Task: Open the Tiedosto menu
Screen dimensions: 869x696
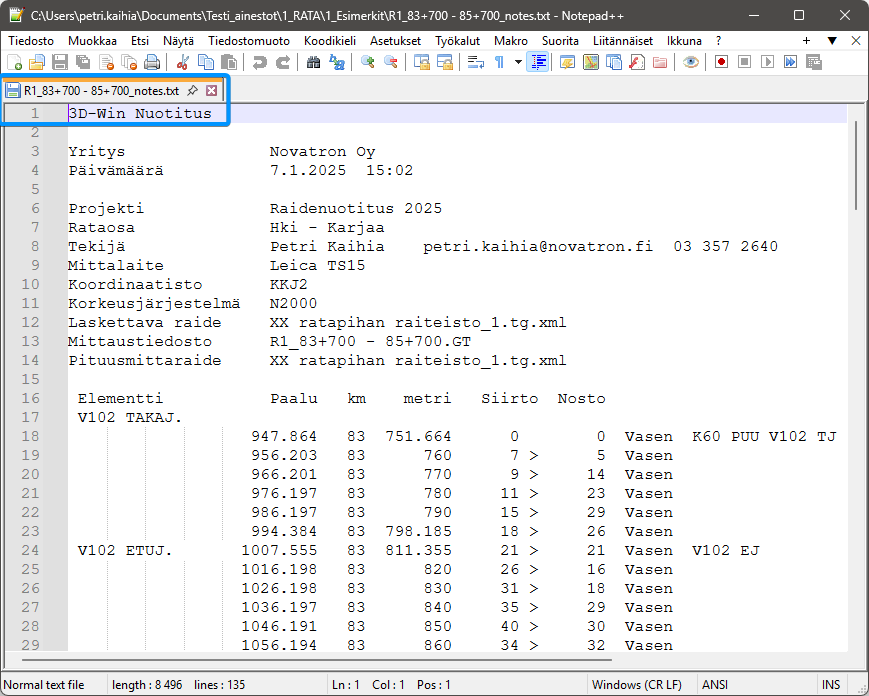Action: click(x=31, y=41)
